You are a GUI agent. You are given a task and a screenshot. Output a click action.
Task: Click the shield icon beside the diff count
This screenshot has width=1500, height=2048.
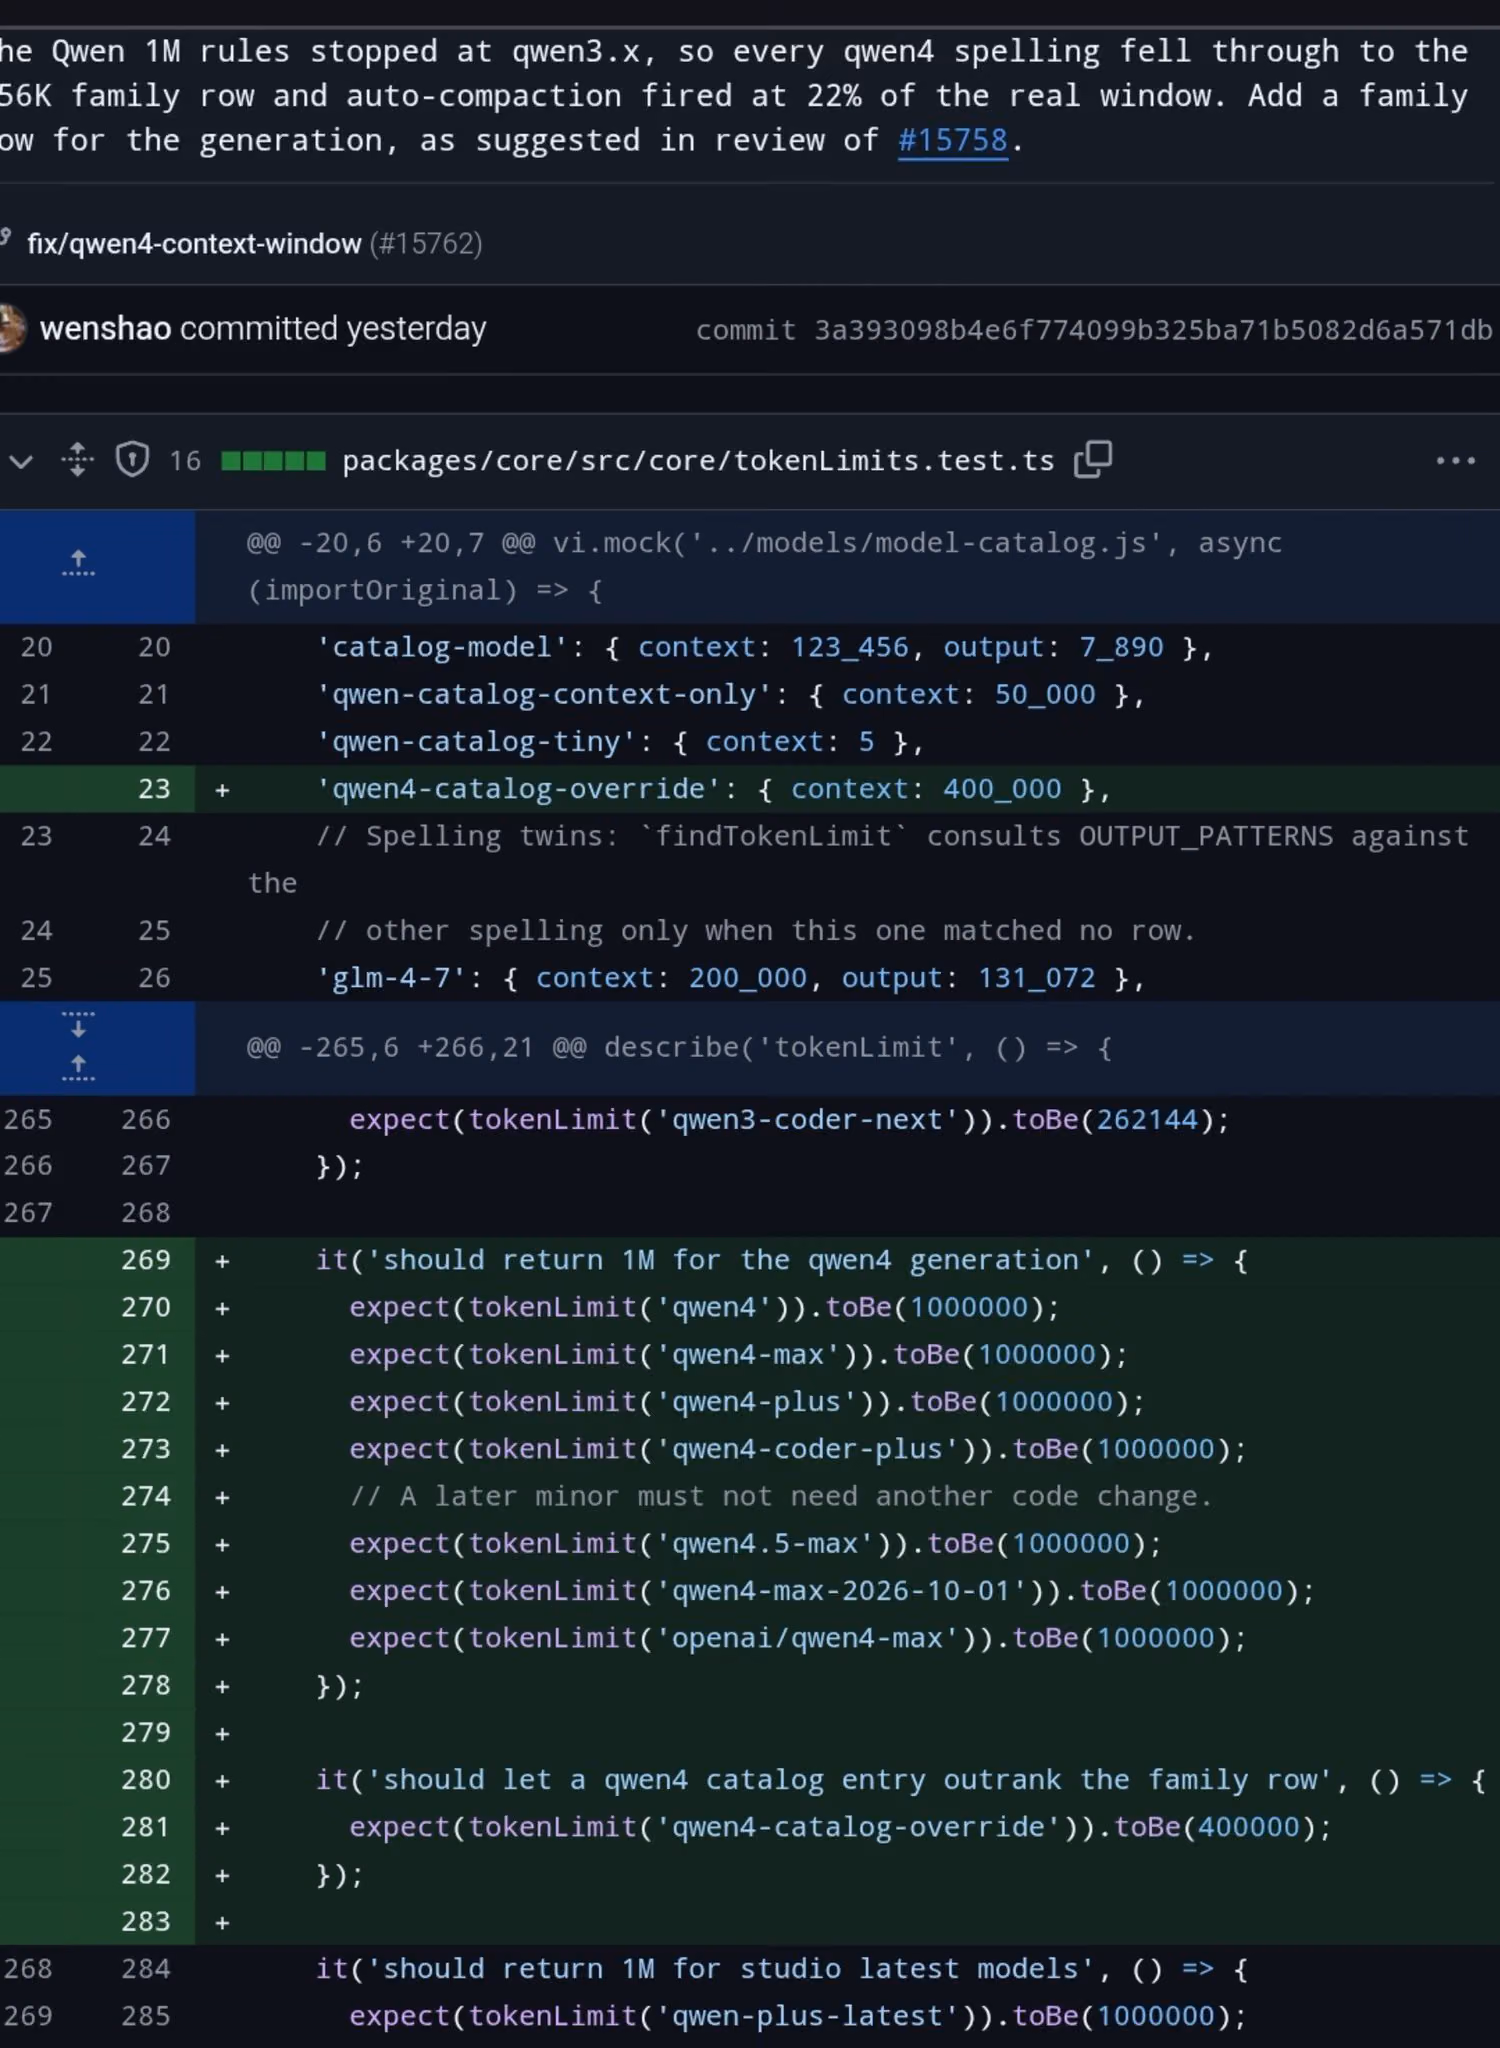click(132, 460)
